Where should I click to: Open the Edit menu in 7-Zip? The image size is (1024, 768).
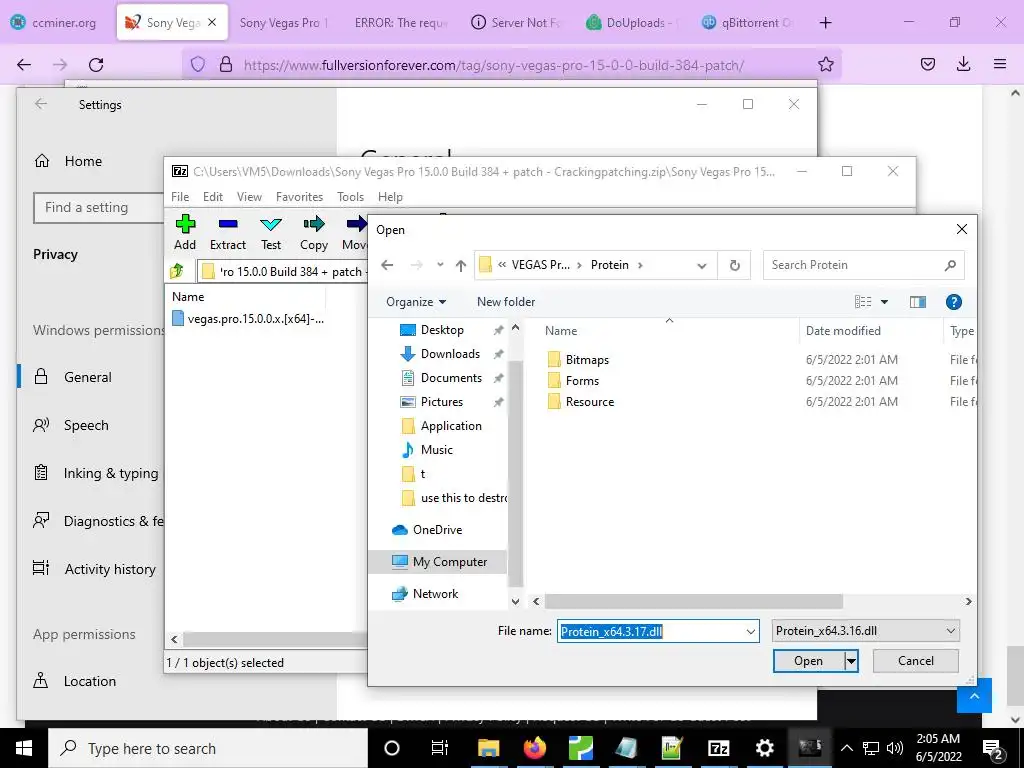[213, 197]
